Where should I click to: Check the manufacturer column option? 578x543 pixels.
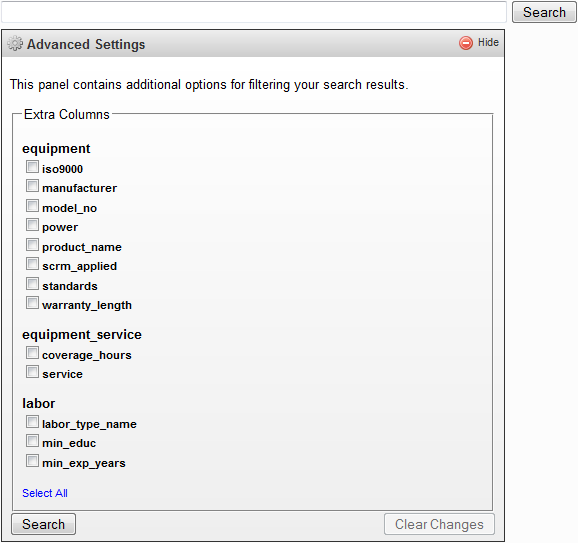click(32, 186)
